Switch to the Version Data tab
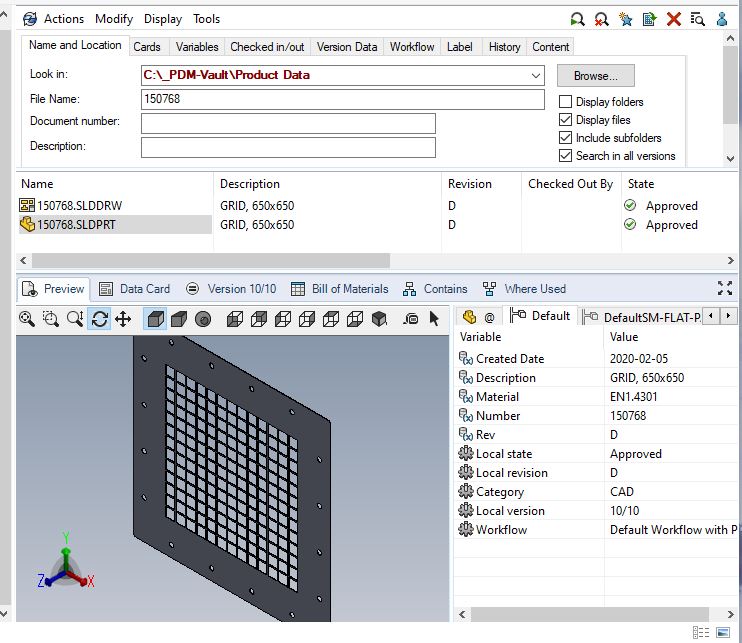This screenshot has height=643, width=742. click(x=347, y=47)
